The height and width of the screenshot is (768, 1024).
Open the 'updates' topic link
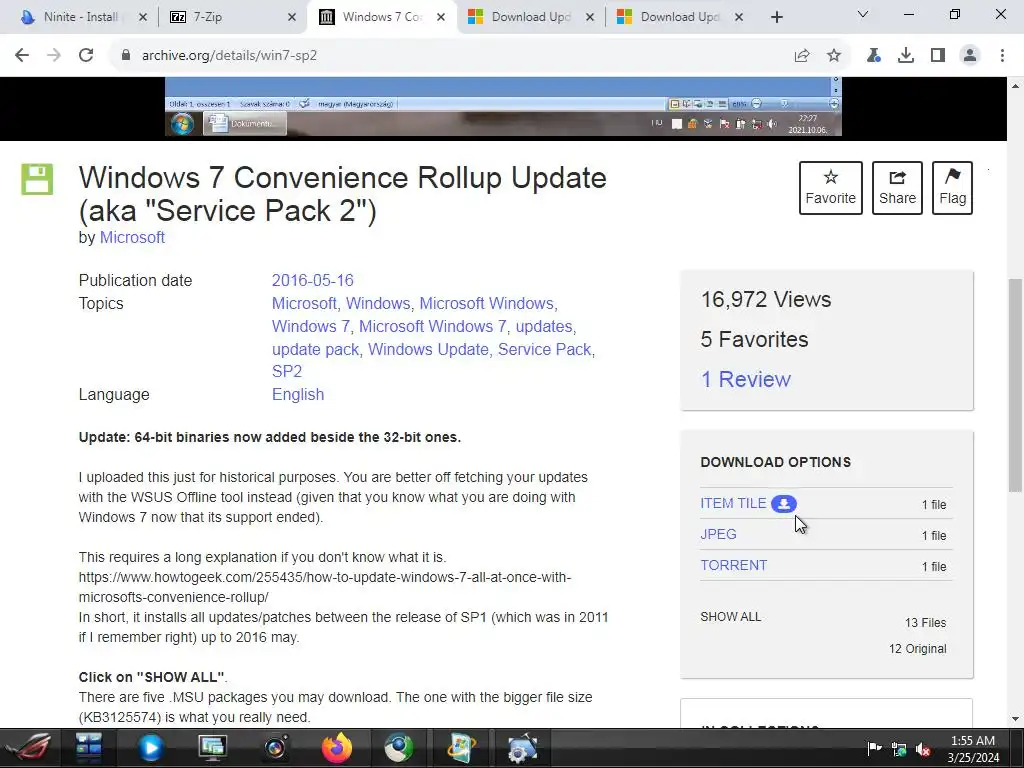pyautogui.click(x=543, y=326)
